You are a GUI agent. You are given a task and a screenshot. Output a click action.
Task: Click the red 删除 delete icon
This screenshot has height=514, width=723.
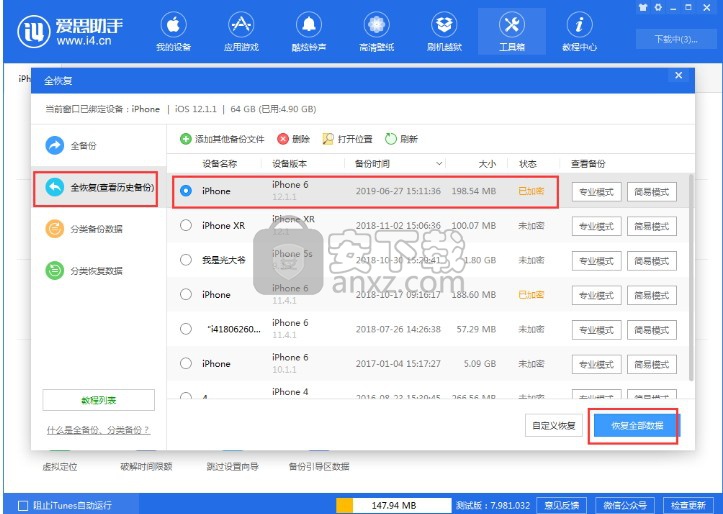click(283, 139)
